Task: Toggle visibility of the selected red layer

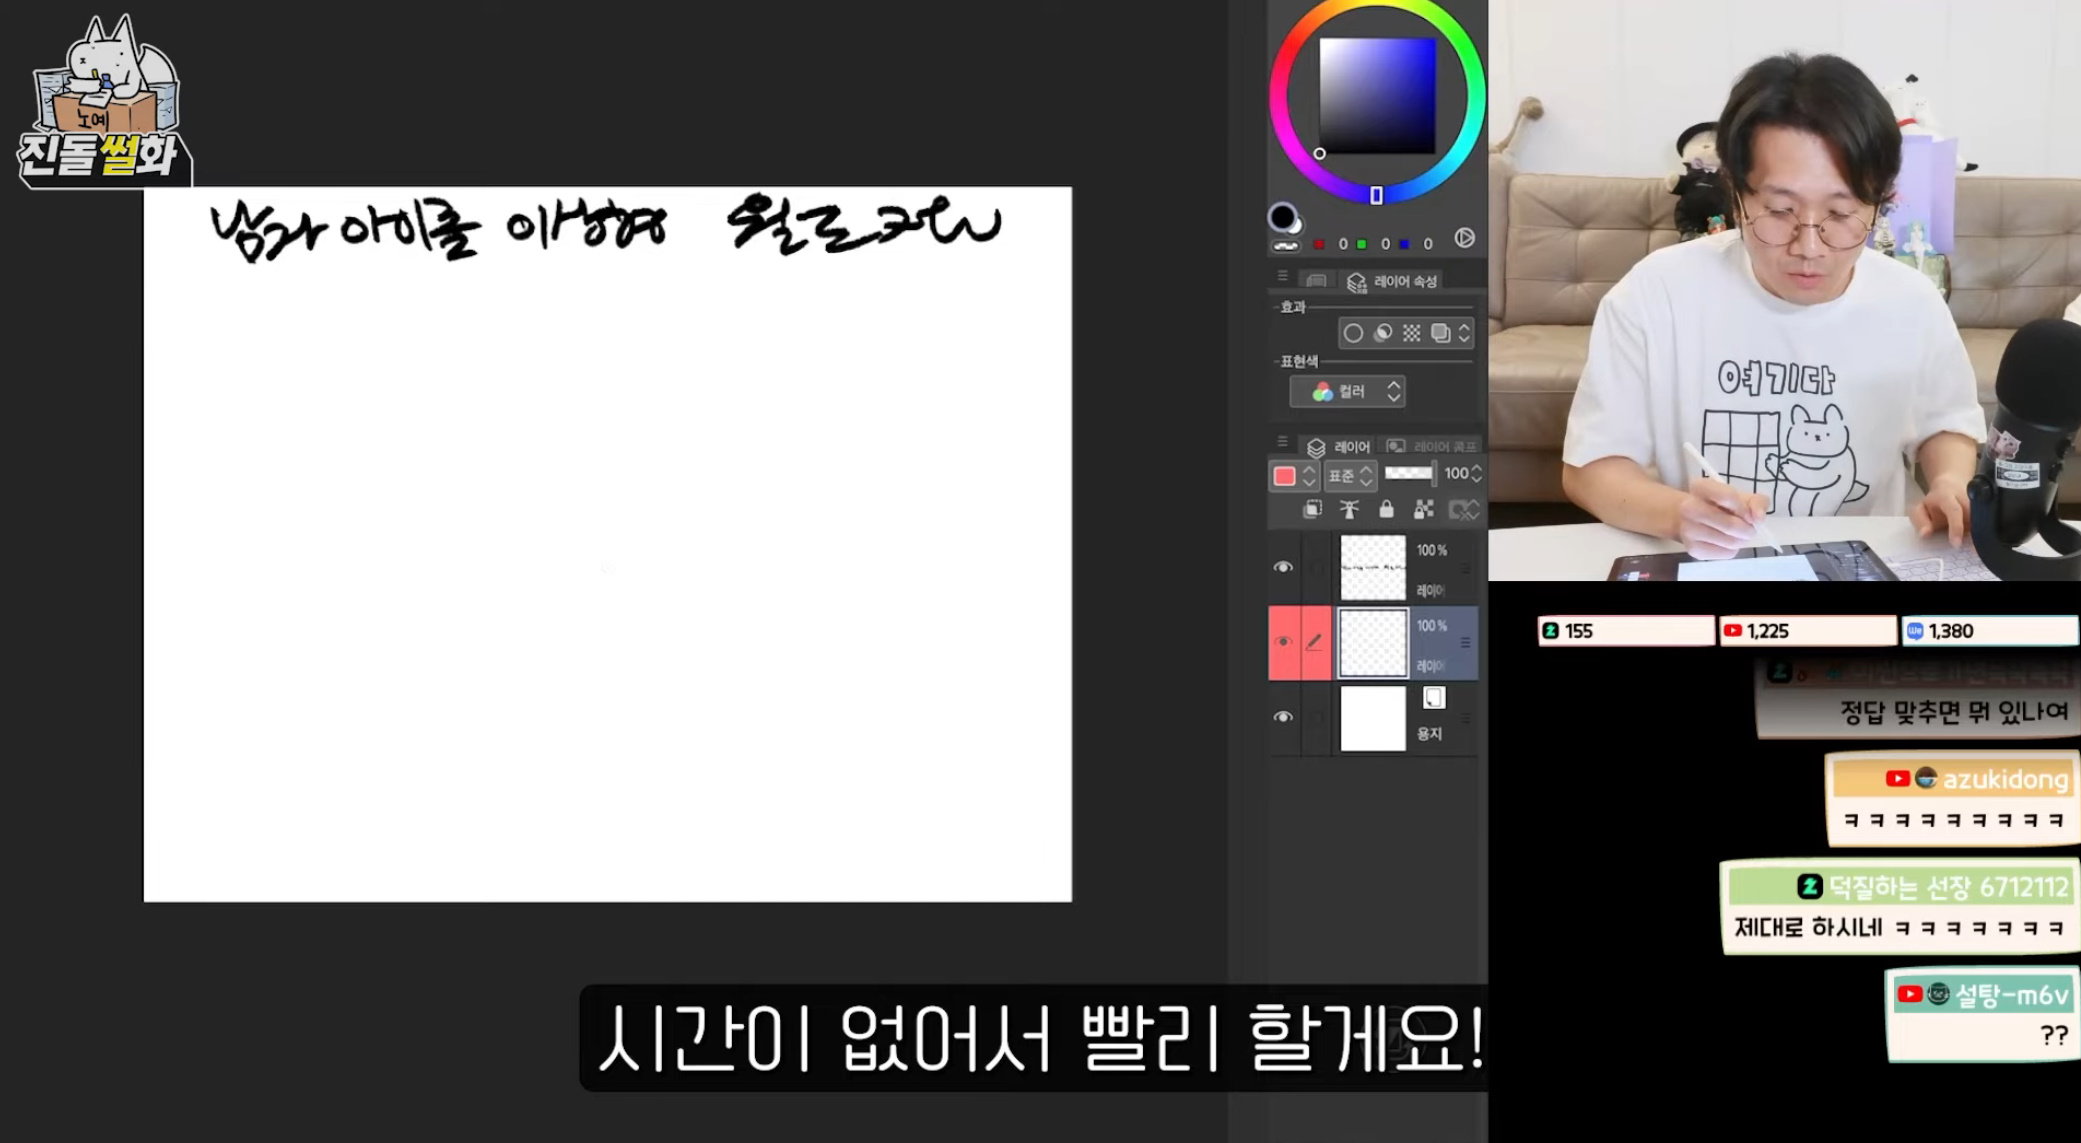Action: tap(1283, 642)
